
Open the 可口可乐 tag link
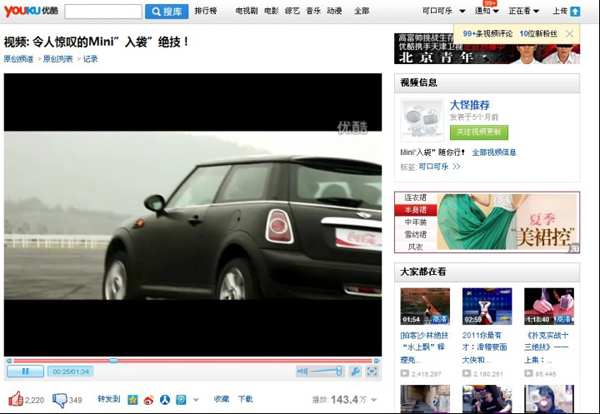434,166
